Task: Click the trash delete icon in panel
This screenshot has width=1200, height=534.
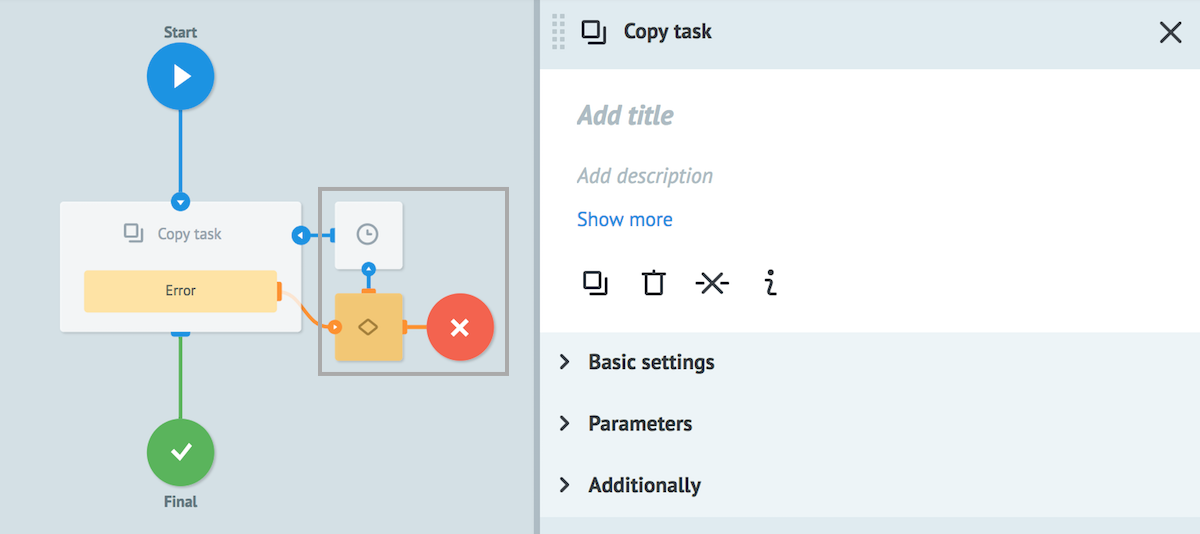Action: pyautogui.click(x=653, y=283)
